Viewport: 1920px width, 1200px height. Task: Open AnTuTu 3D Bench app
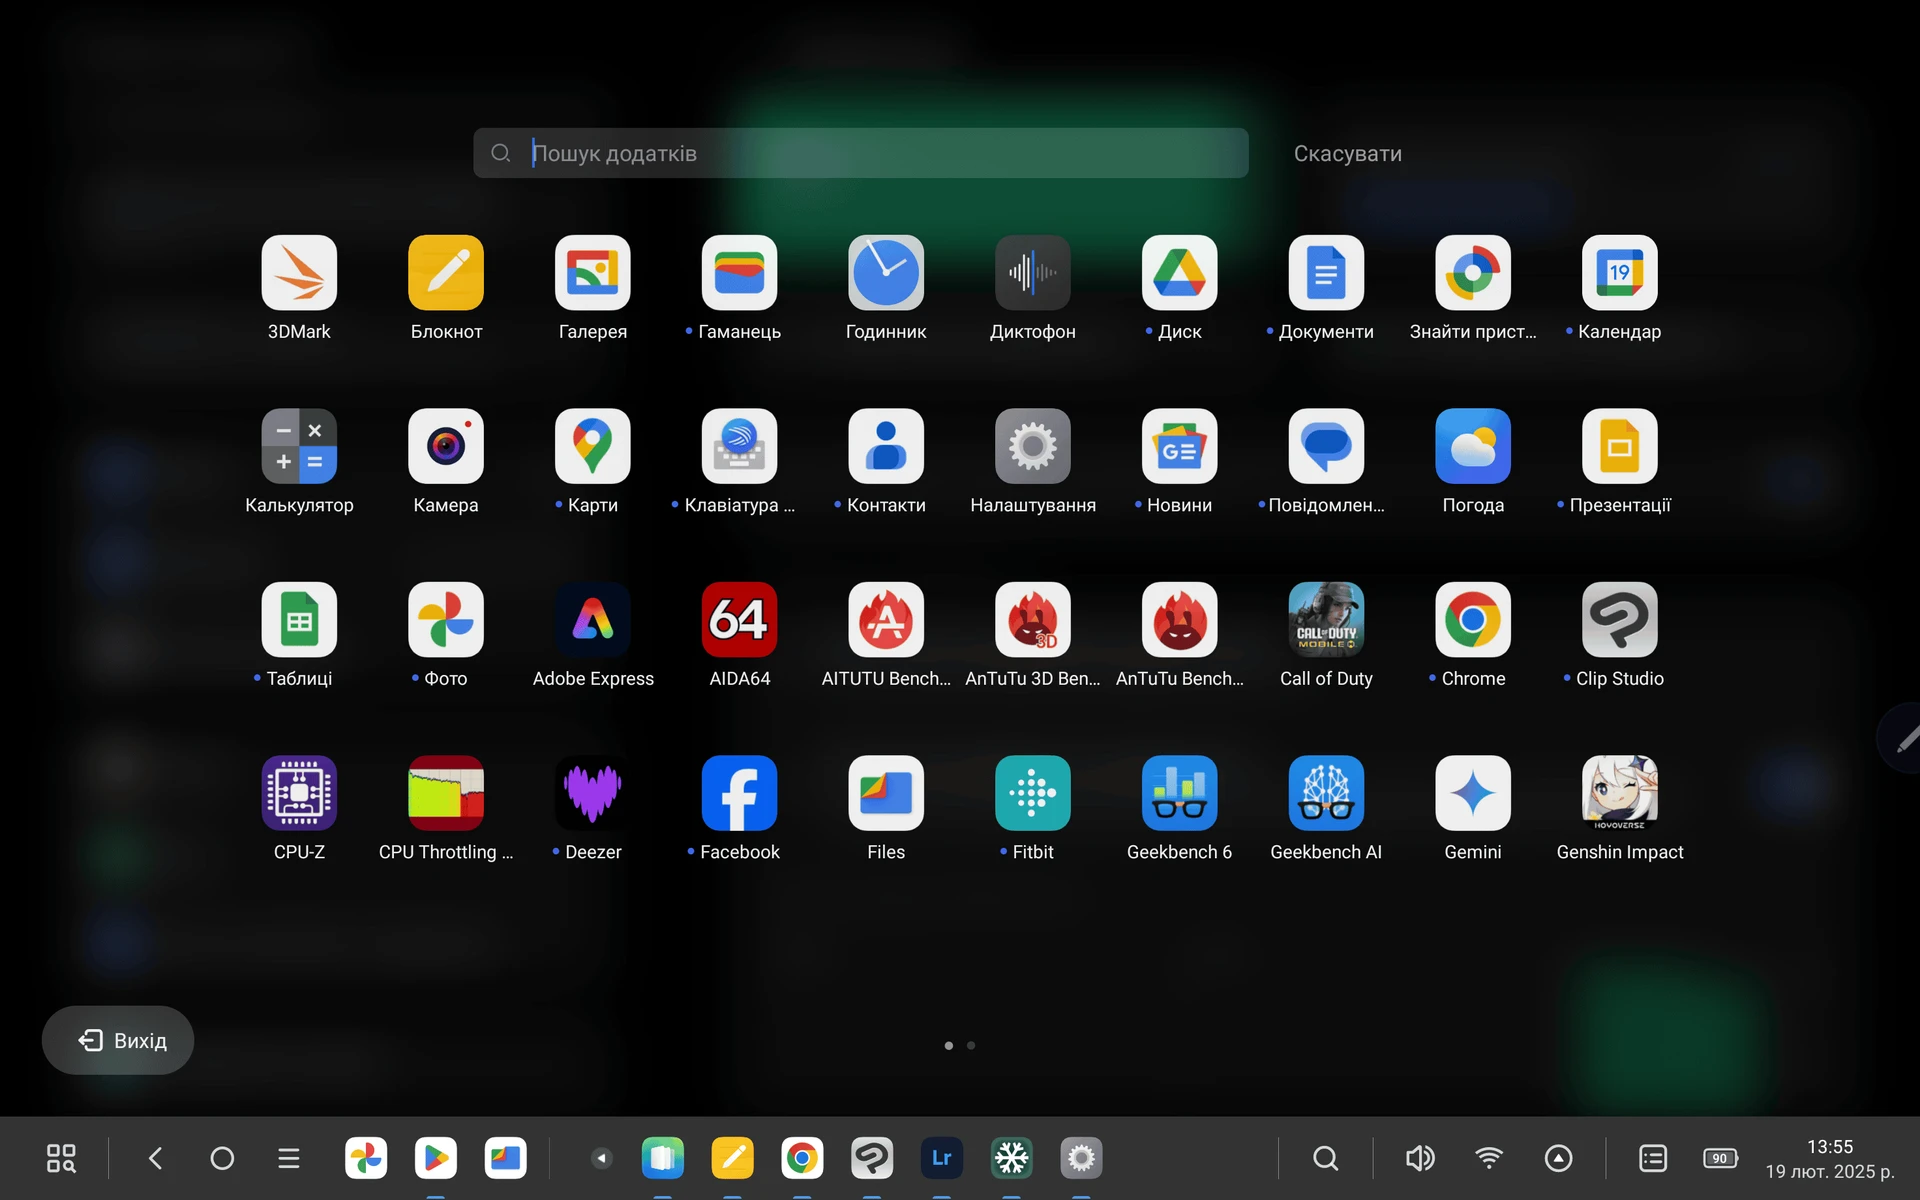click(x=1033, y=620)
